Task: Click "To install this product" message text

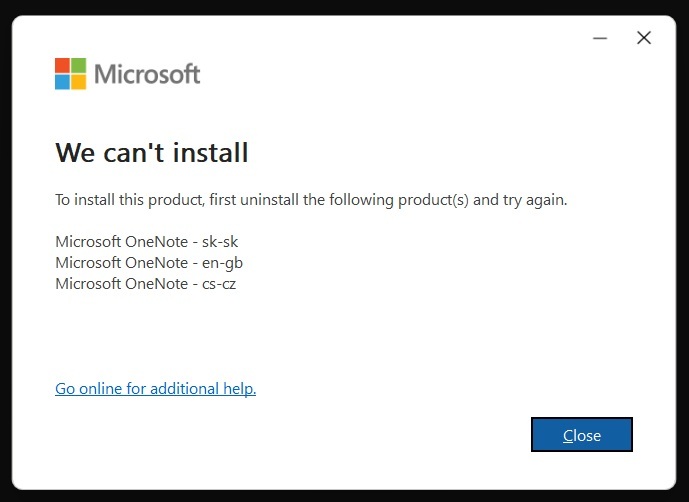Action: pos(128,200)
